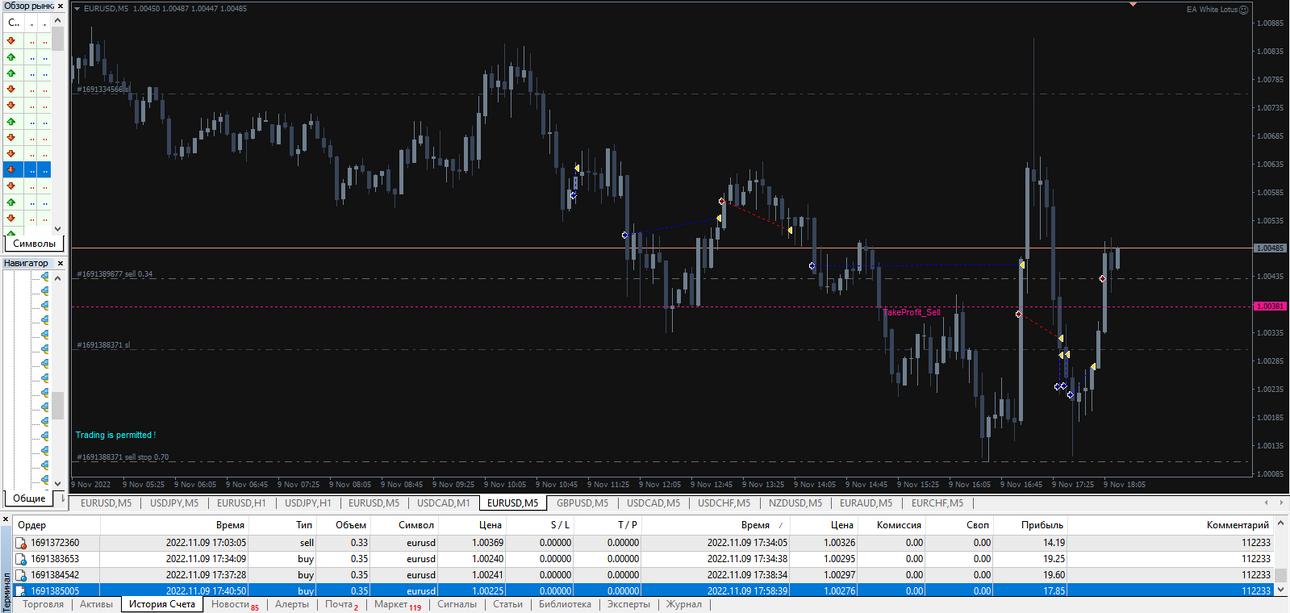Click the current price label 1.00485
Screen dimensions: 1290x613
click(x=1270, y=248)
